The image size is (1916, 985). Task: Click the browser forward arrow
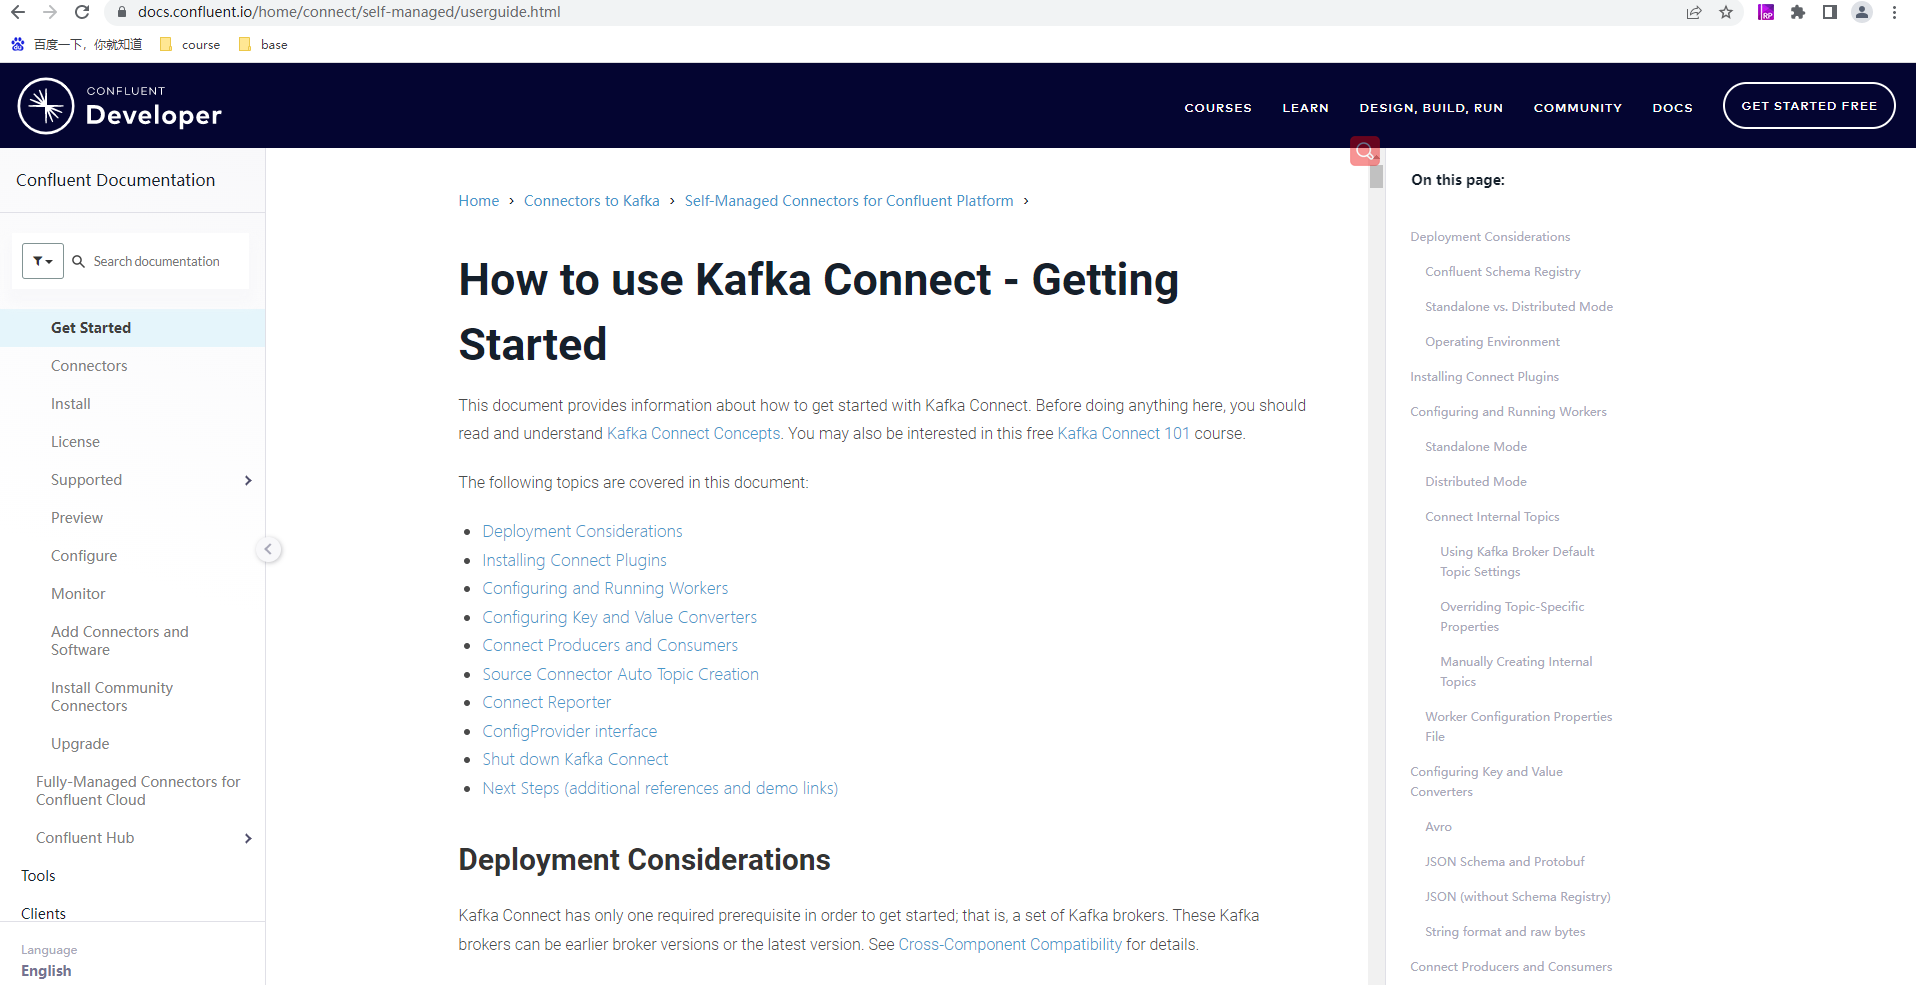[x=50, y=12]
